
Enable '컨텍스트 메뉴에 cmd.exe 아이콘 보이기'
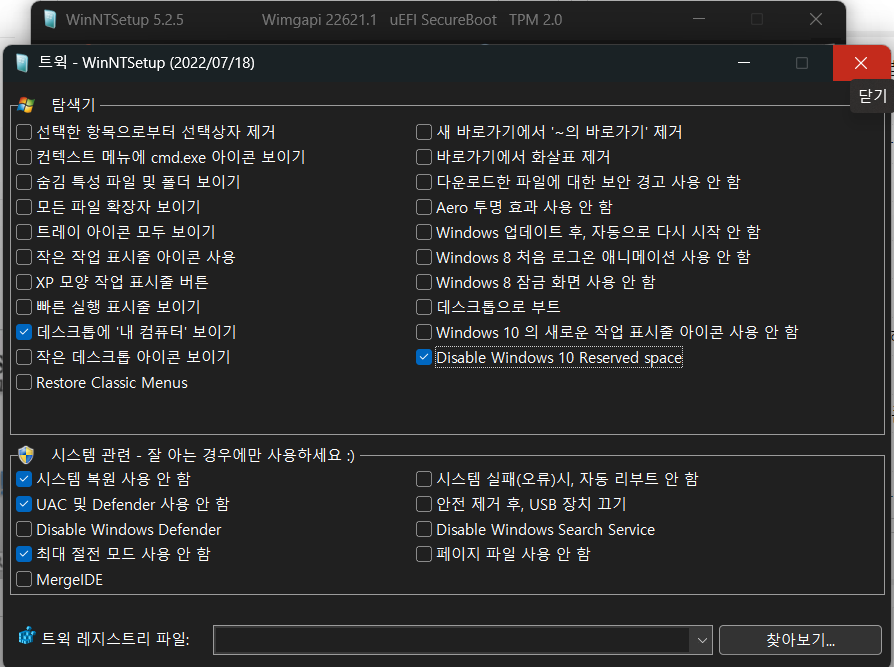pos(24,157)
